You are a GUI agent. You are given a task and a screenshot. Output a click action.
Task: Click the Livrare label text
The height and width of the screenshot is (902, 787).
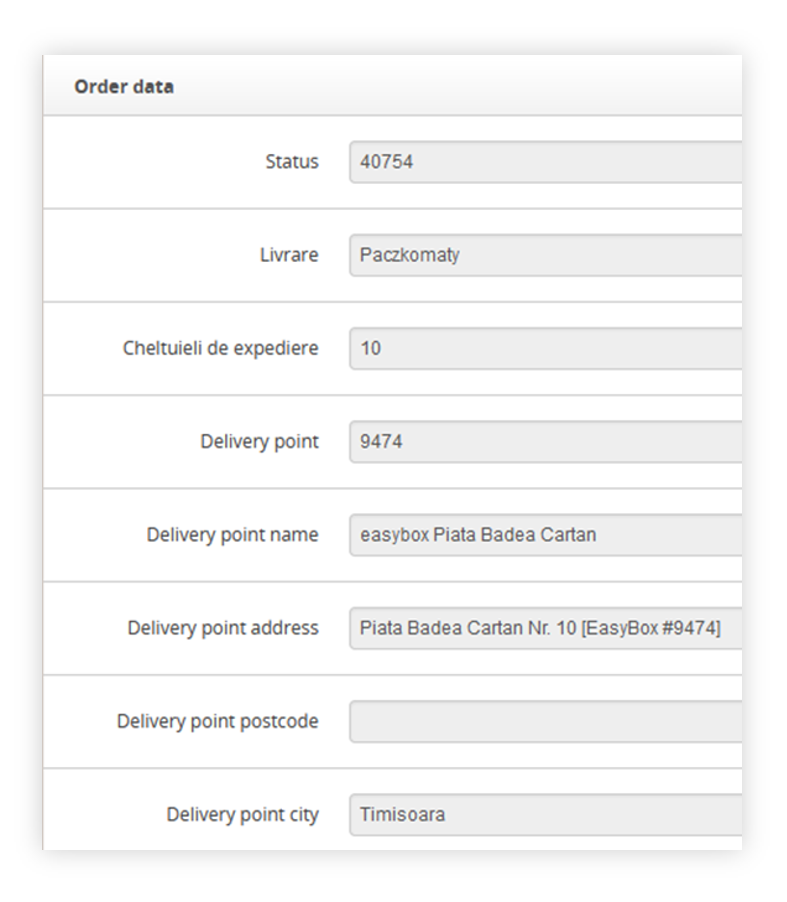click(289, 255)
